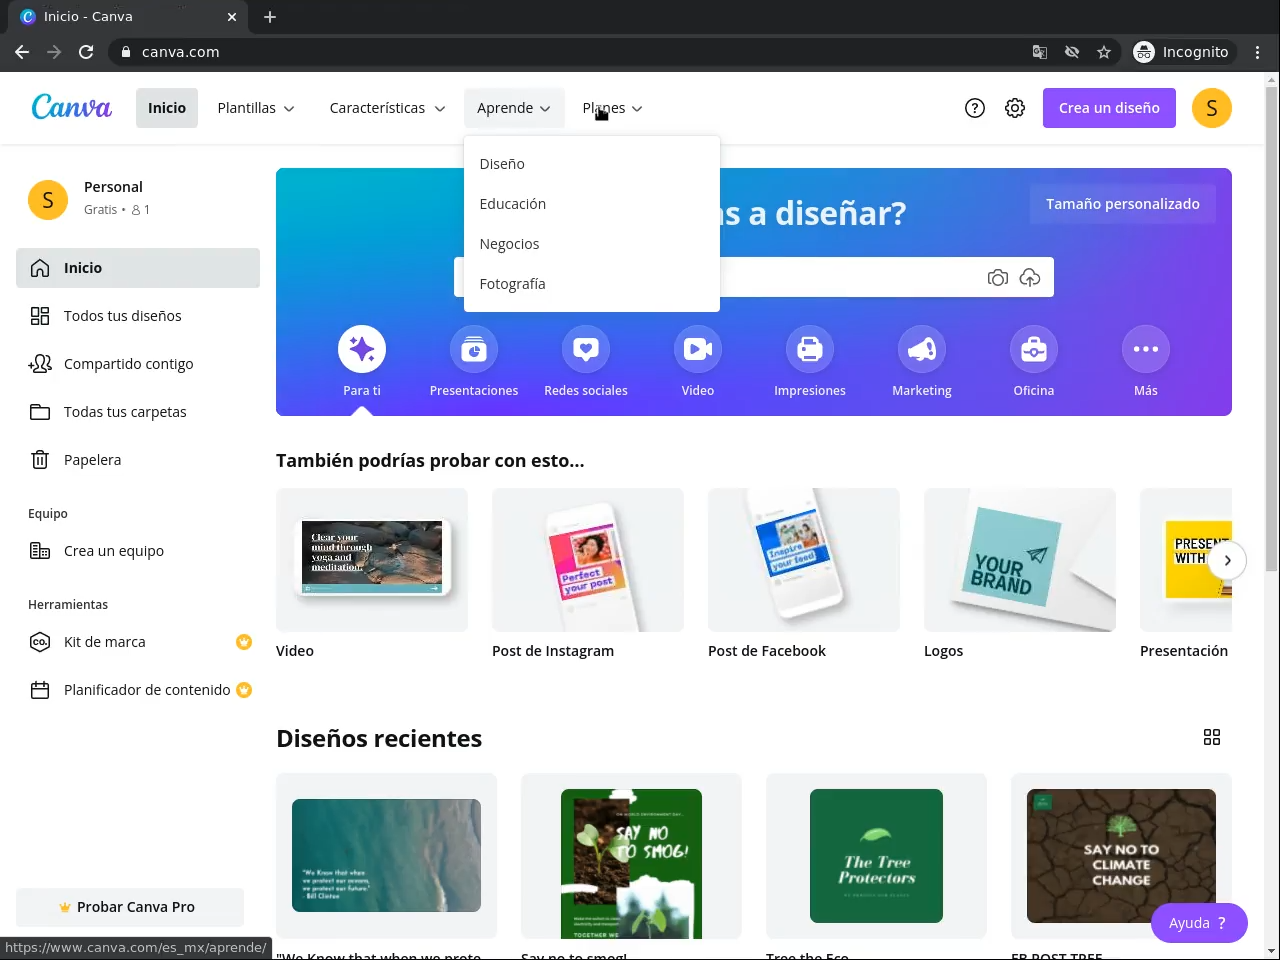1280x960 pixels.
Task: Open the Logos suggestion thumbnail
Action: [1020, 560]
